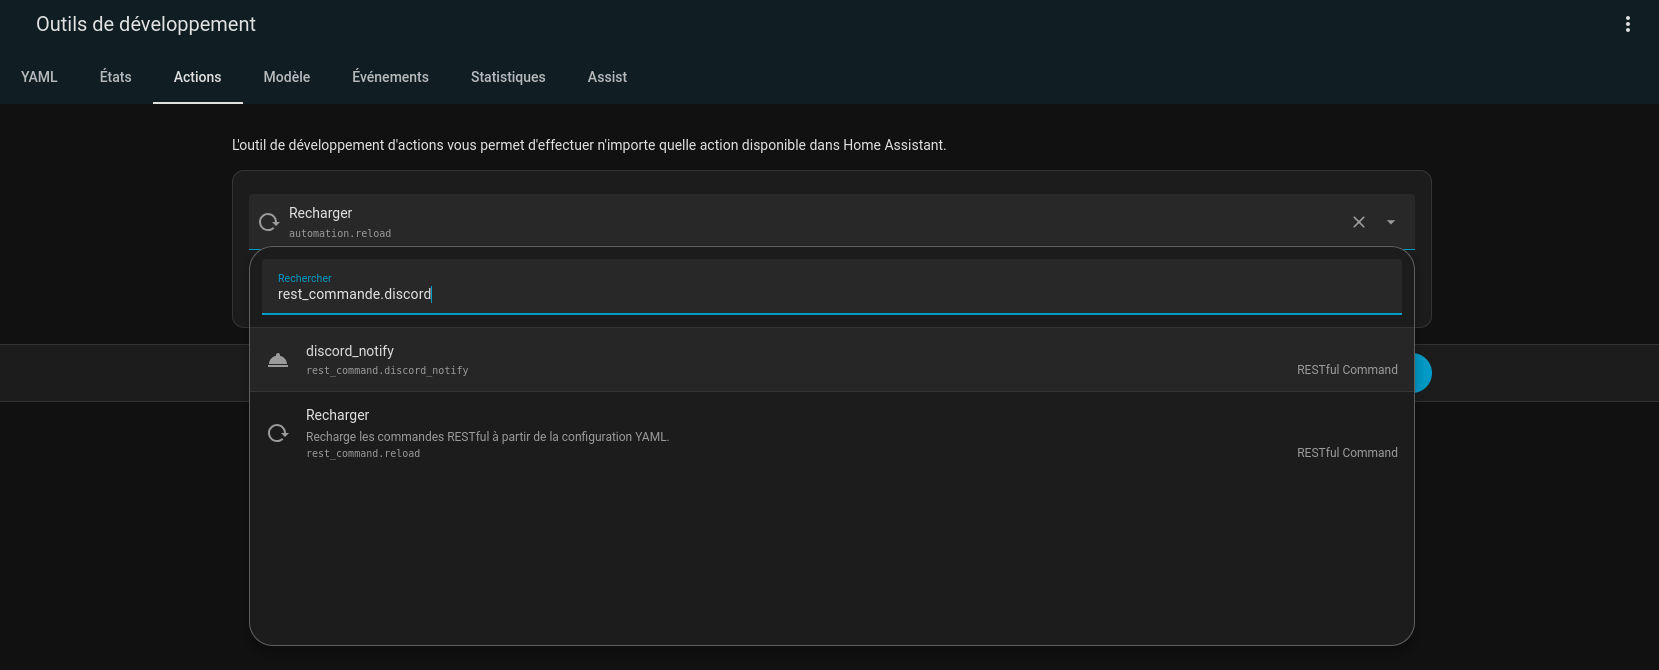Switch to the YAML tab
The image size is (1659, 670).
39,77
